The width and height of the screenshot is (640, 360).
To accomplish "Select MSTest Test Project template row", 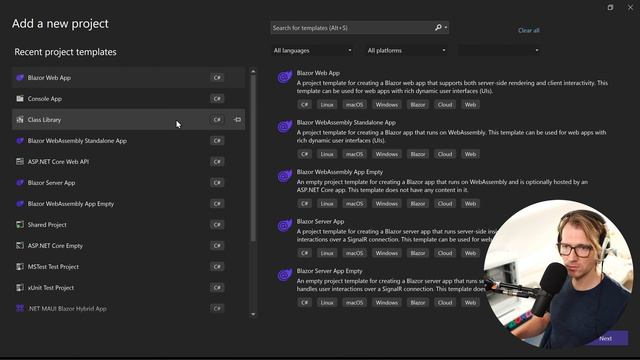I will (128, 267).
